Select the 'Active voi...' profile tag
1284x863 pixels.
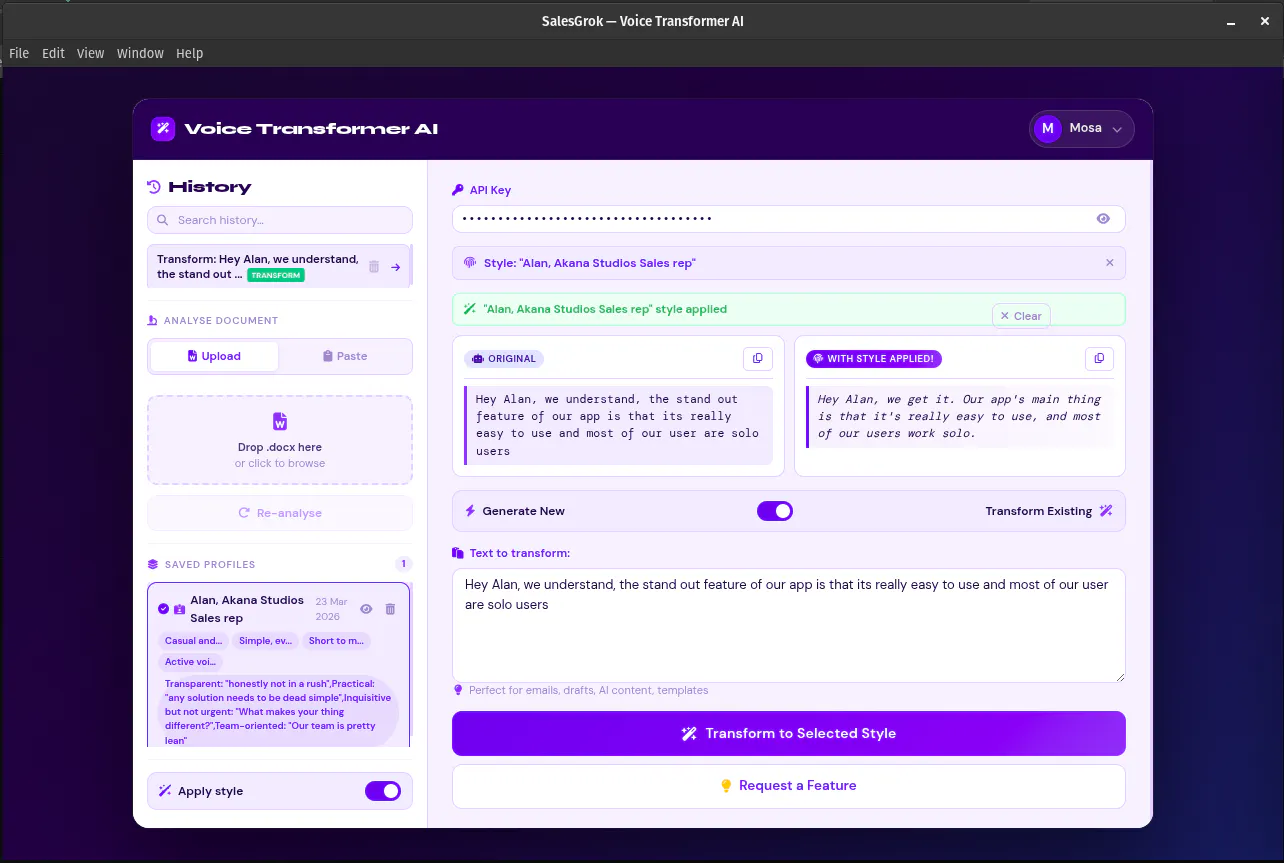(x=190, y=662)
